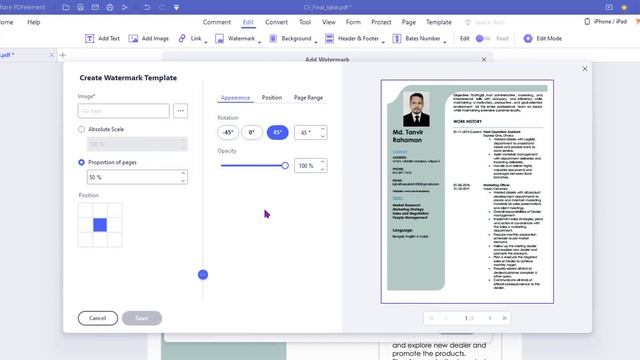Screen dimensions: 640x360
Task: Open the Template menu tab
Action: [439, 22]
